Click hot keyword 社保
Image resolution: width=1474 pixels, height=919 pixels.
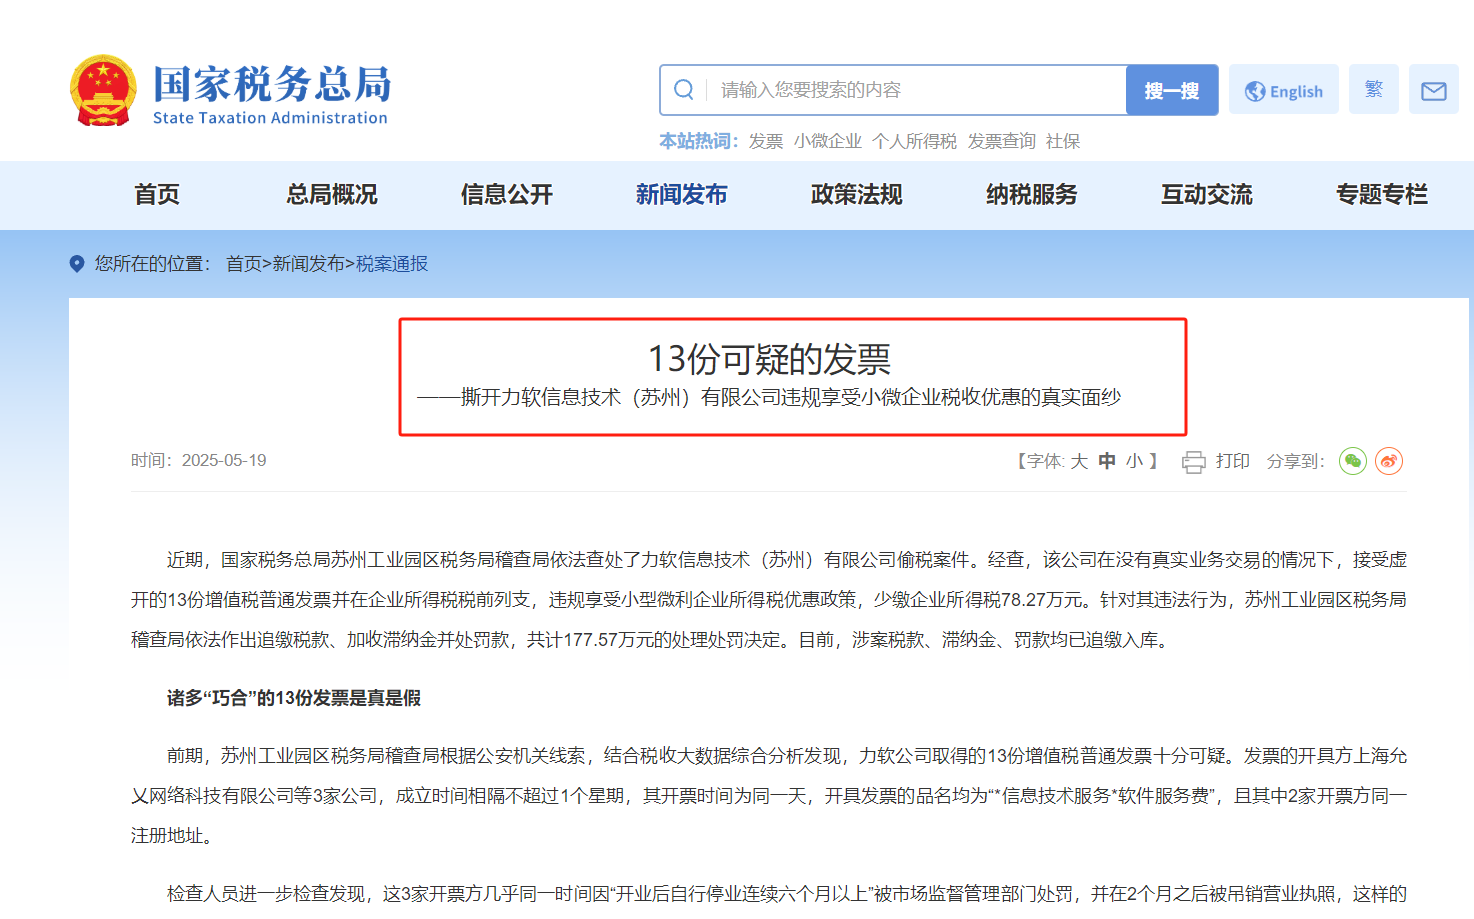click(1063, 142)
